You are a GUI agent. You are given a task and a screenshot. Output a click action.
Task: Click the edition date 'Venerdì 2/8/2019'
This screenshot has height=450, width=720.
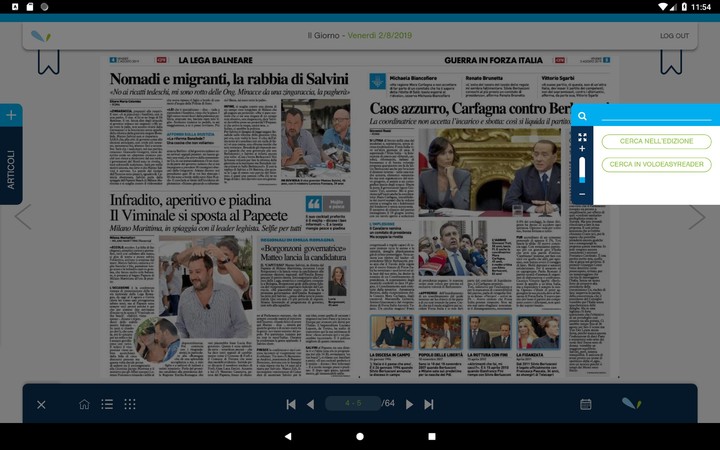pos(379,35)
